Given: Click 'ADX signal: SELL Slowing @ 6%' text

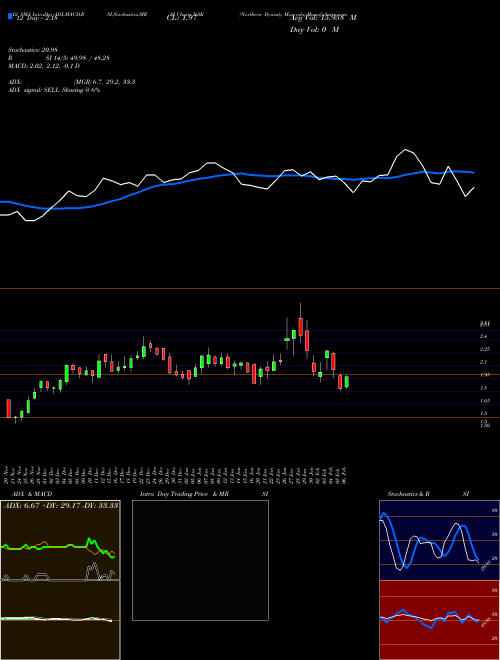Looking at the screenshot, I should pos(54,90).
